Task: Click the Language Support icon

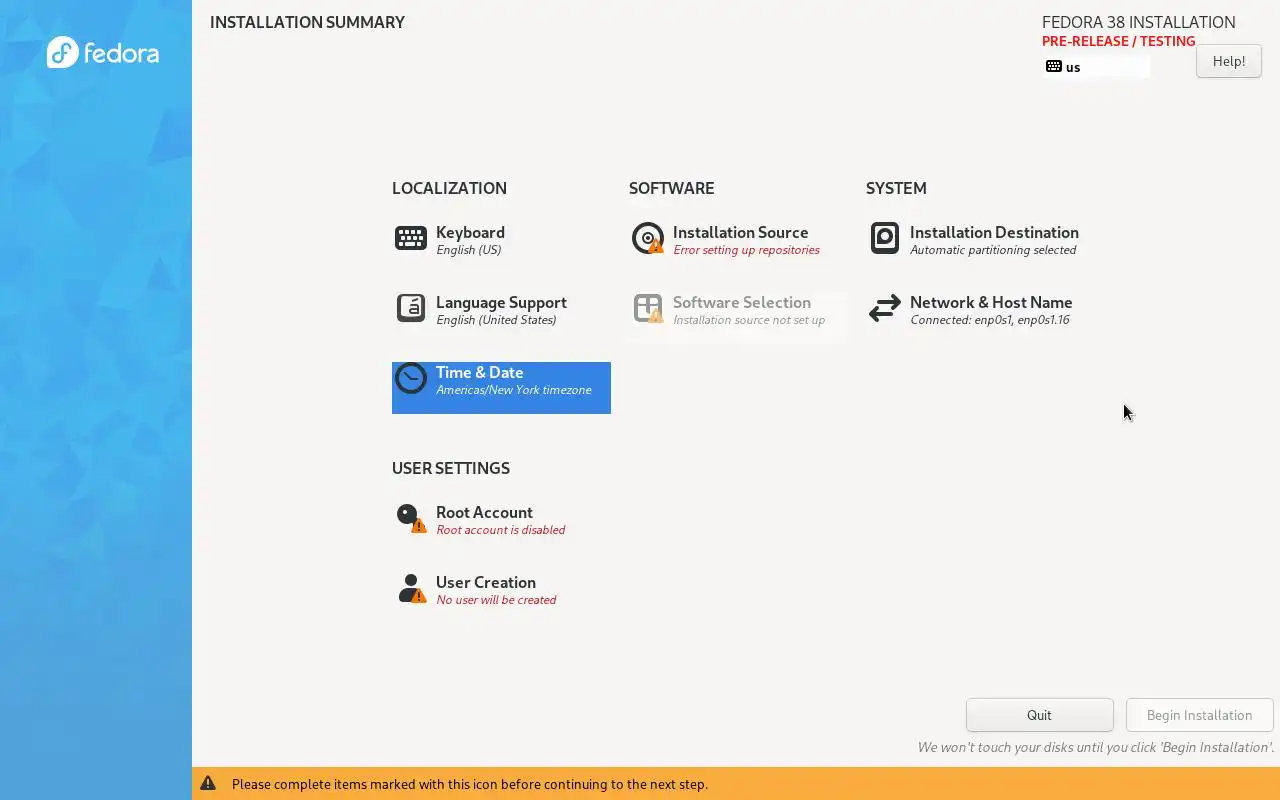Action: point(411,308)
